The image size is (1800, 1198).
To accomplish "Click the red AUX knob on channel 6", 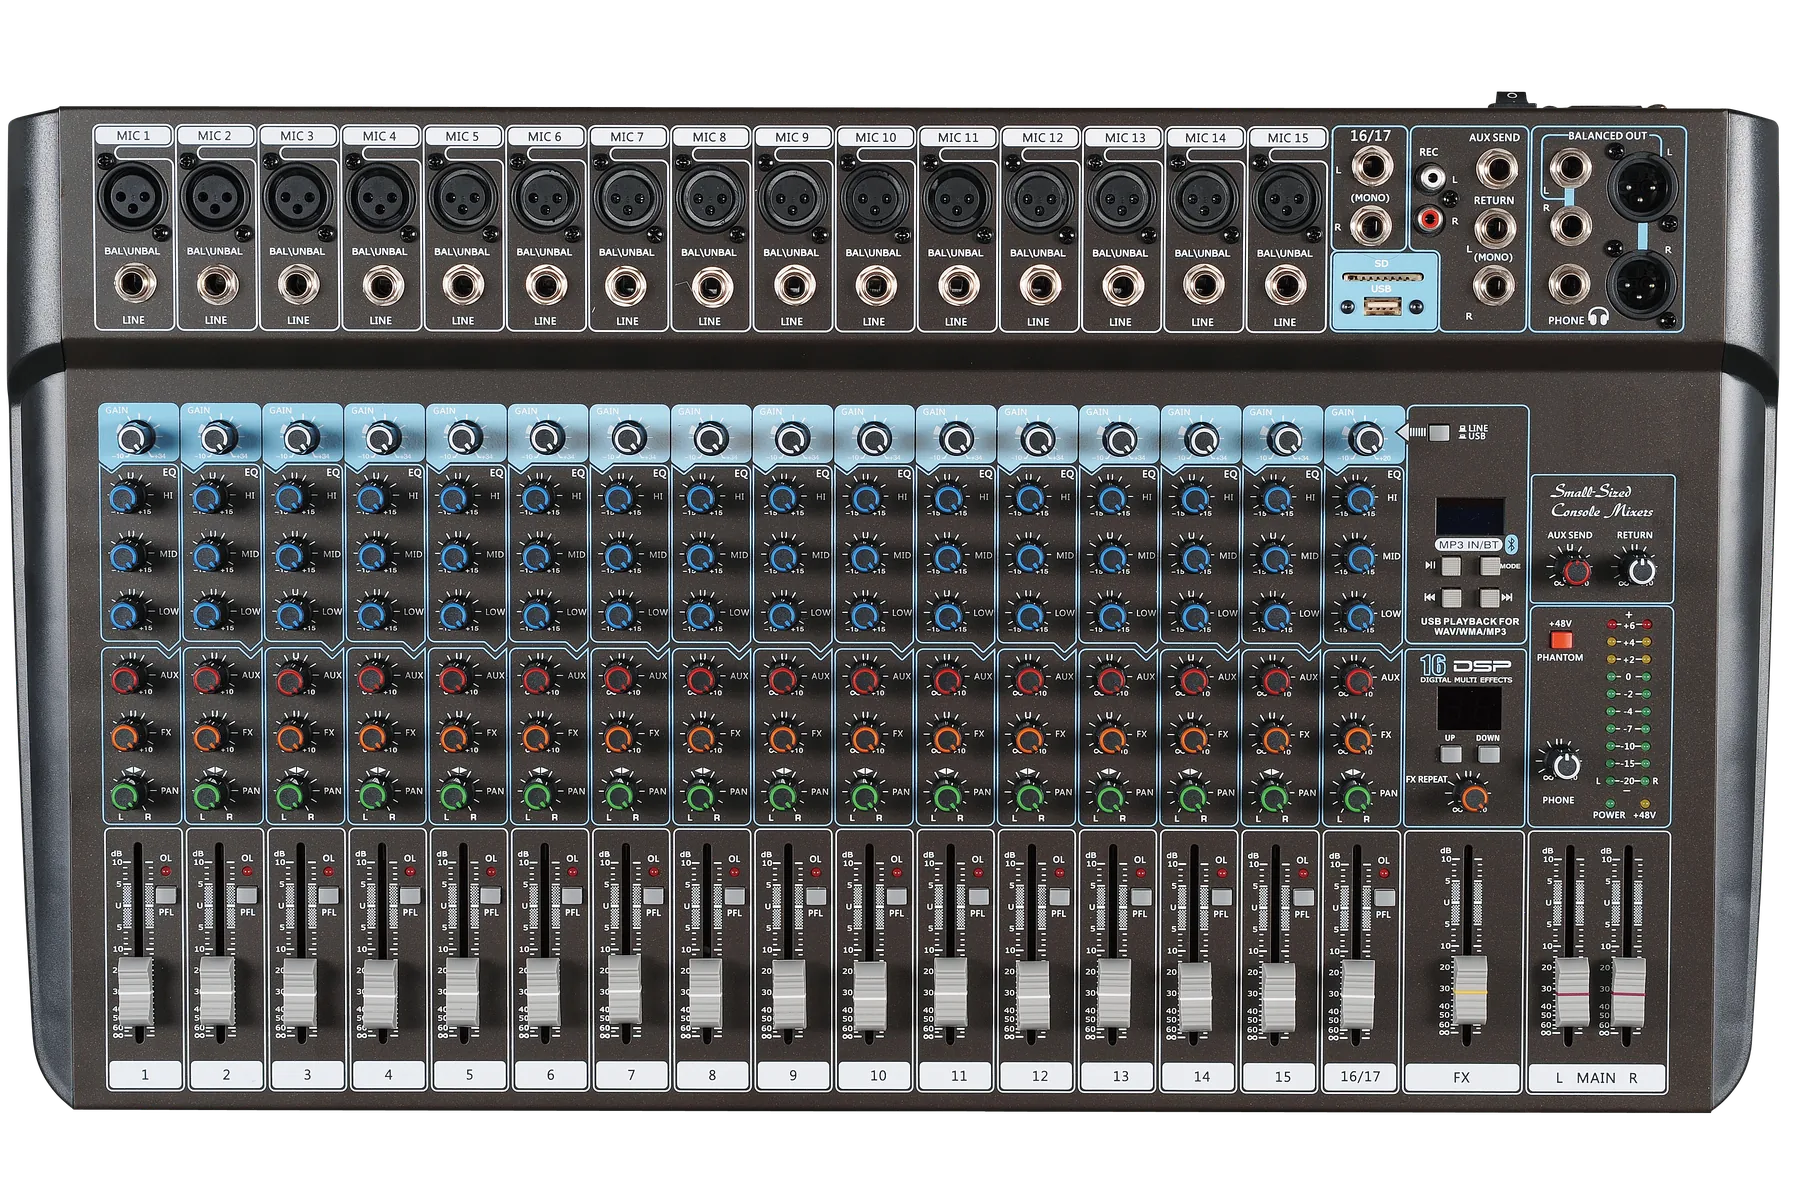I will point(537,679).
